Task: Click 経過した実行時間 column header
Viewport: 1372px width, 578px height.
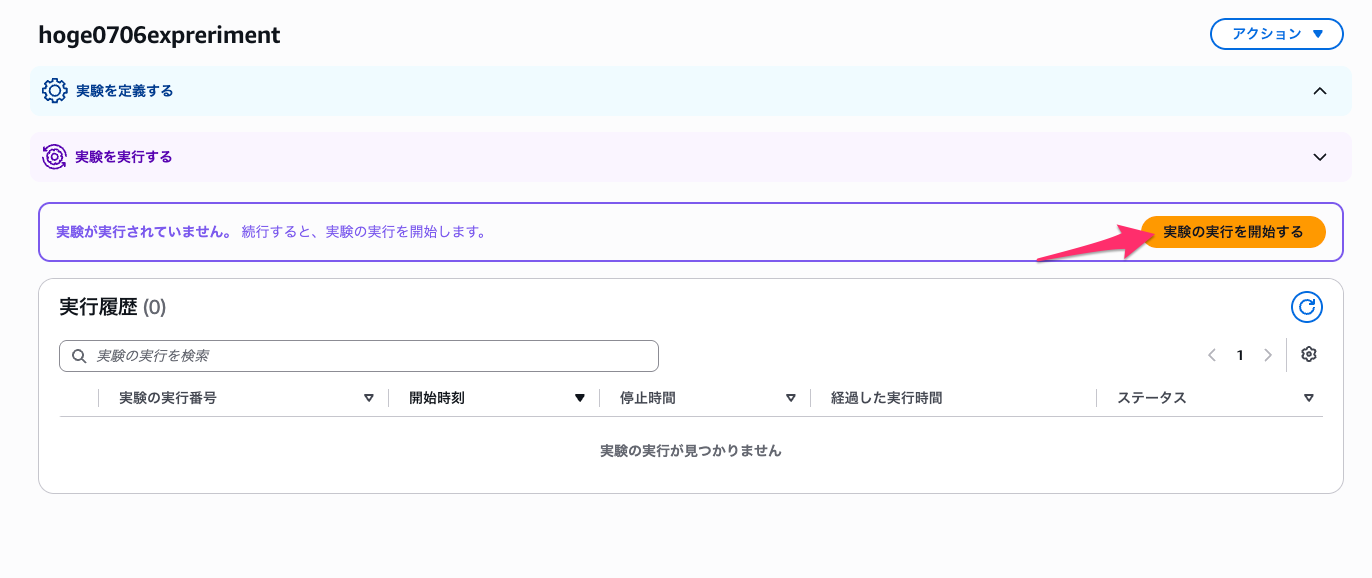Action: [x=887, y=398]
